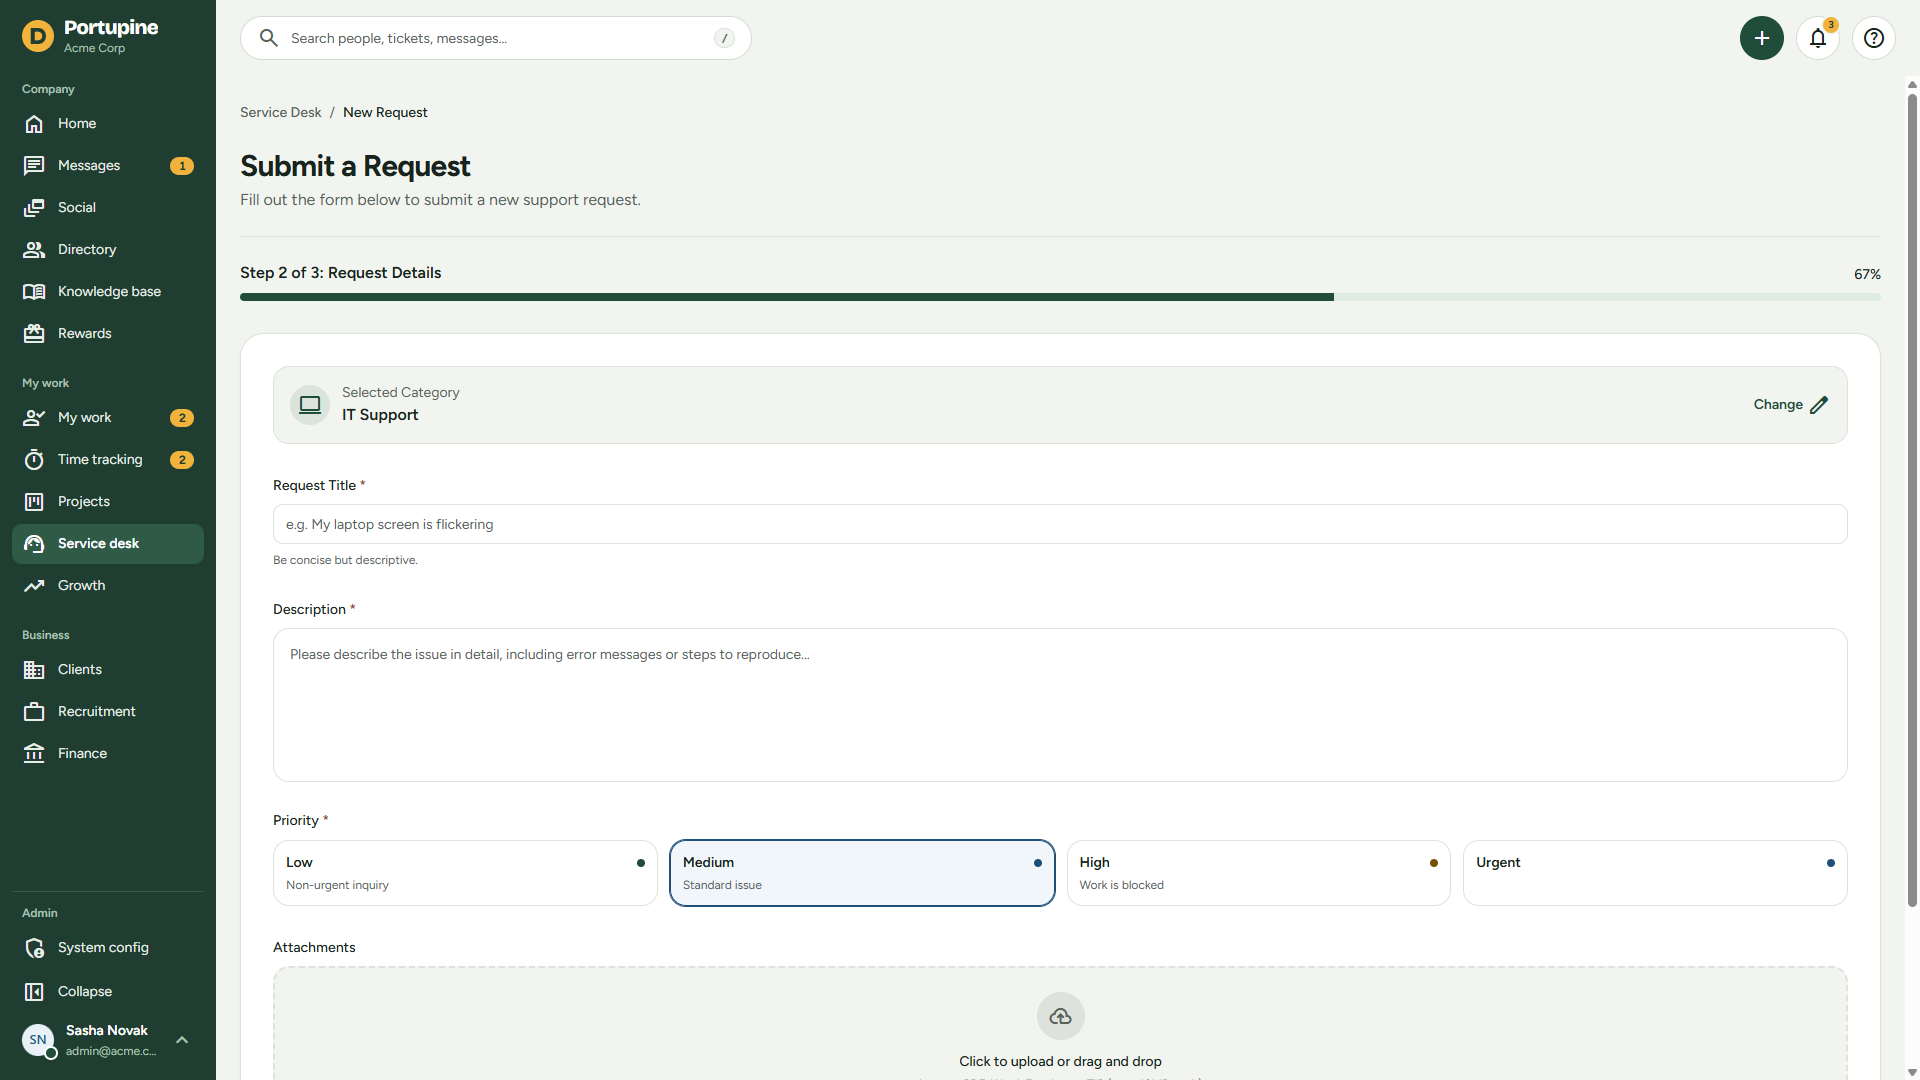Click the New Request breadcrumb
1920x1080 pixels.
(385, 113)
